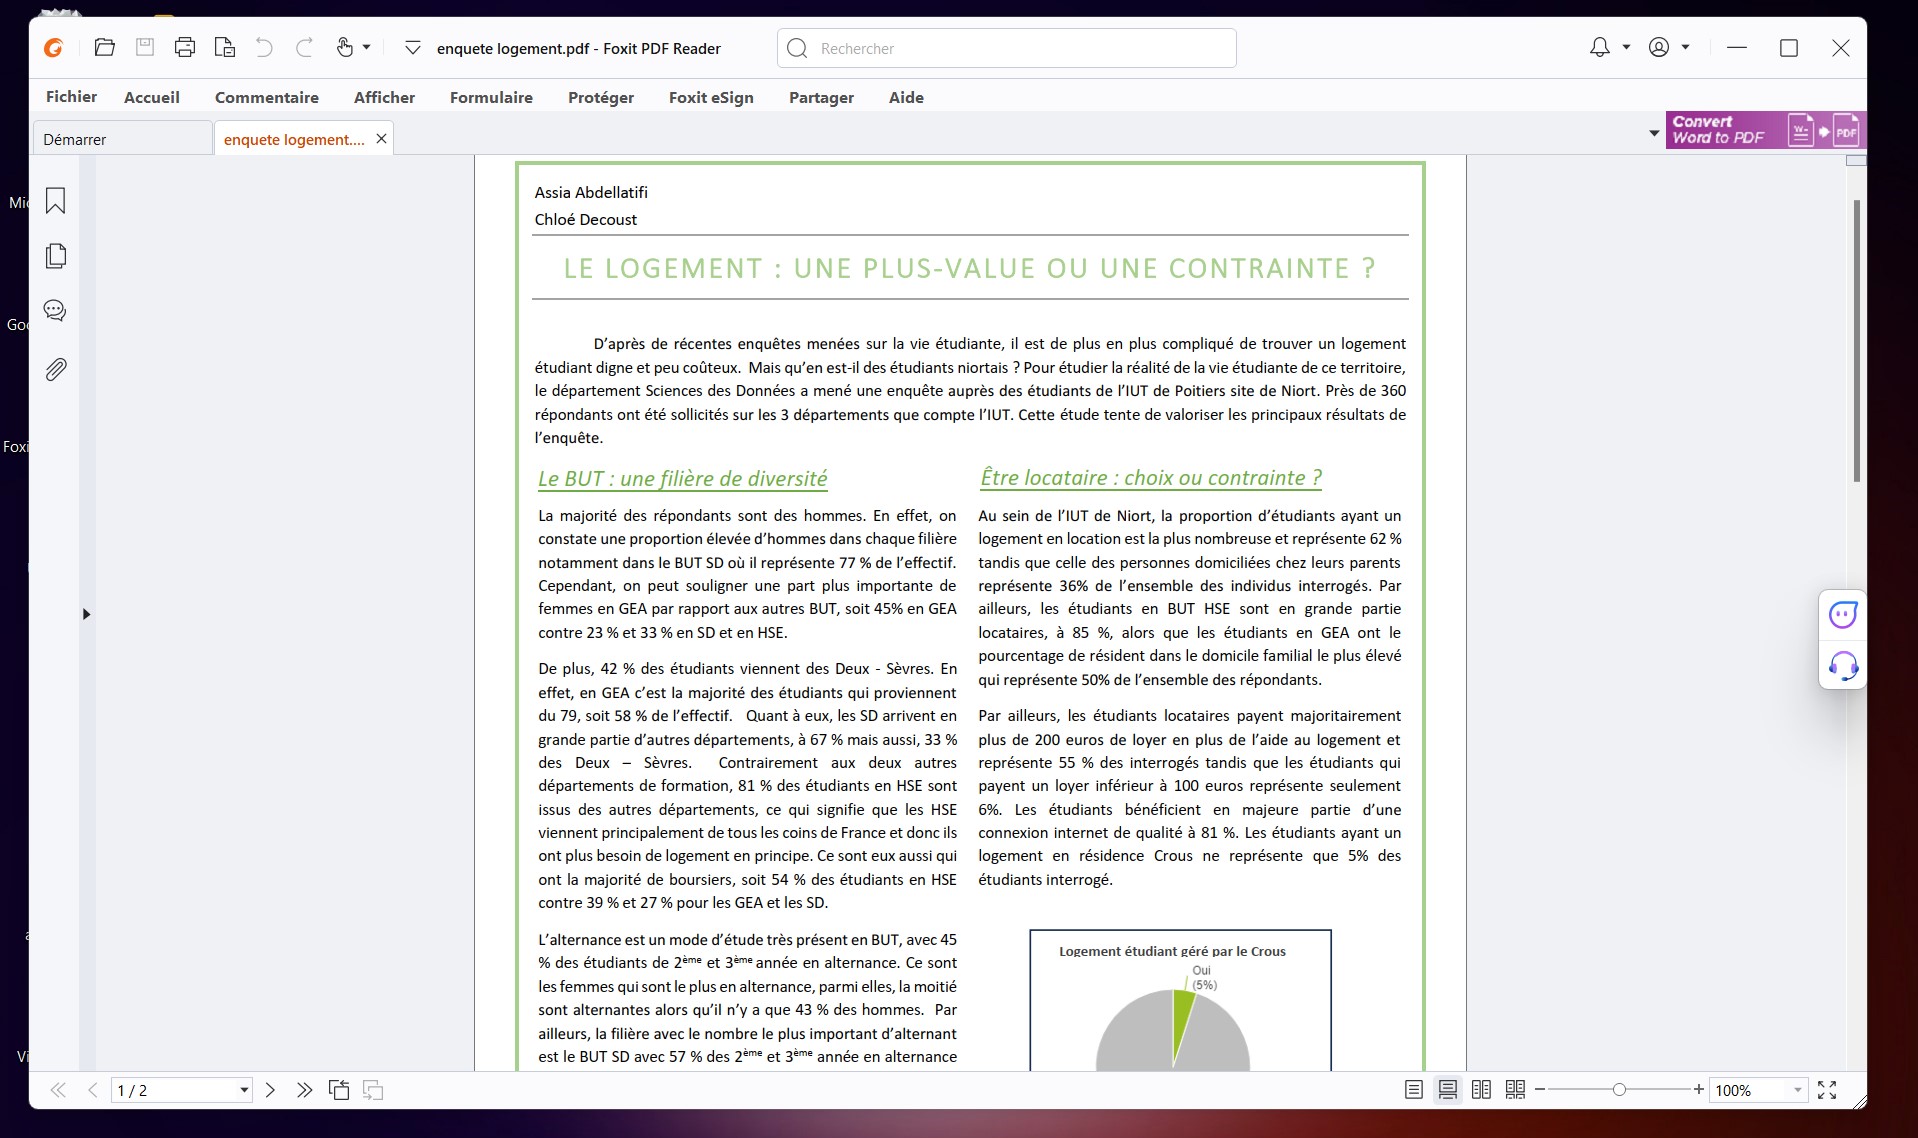Screen dimensions: 1918x1138
Task: Open the Bookmarks panel
Action: coord(55,201)
